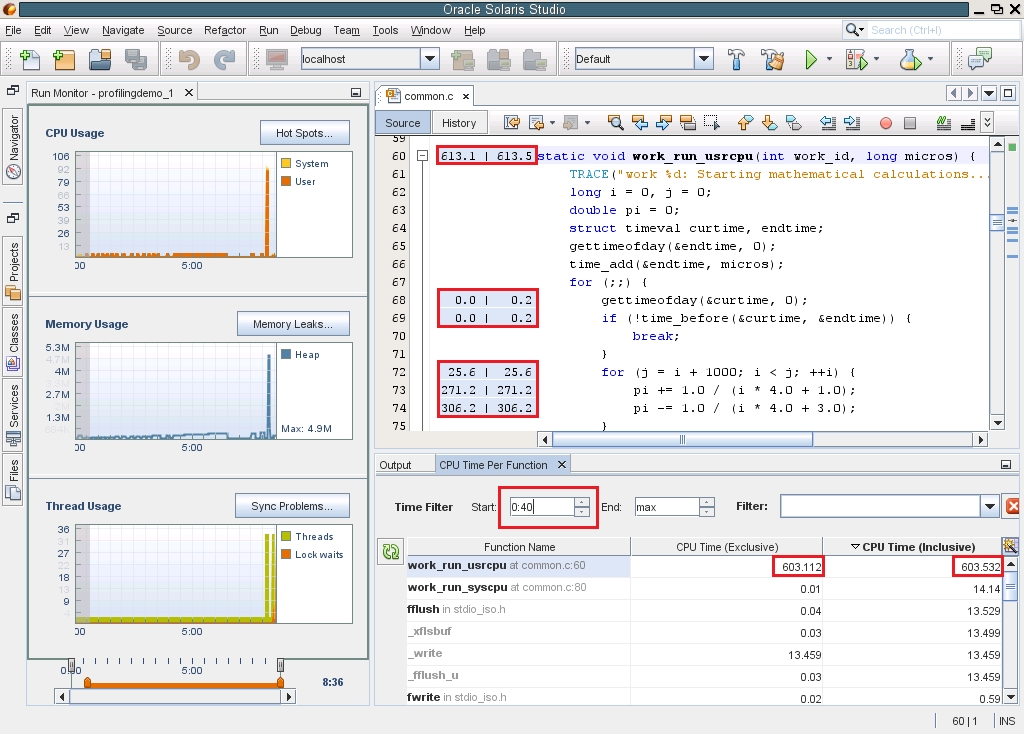Click Next Bookmark down-arrow icon
1024x734 pixels.
coord(769,123)
